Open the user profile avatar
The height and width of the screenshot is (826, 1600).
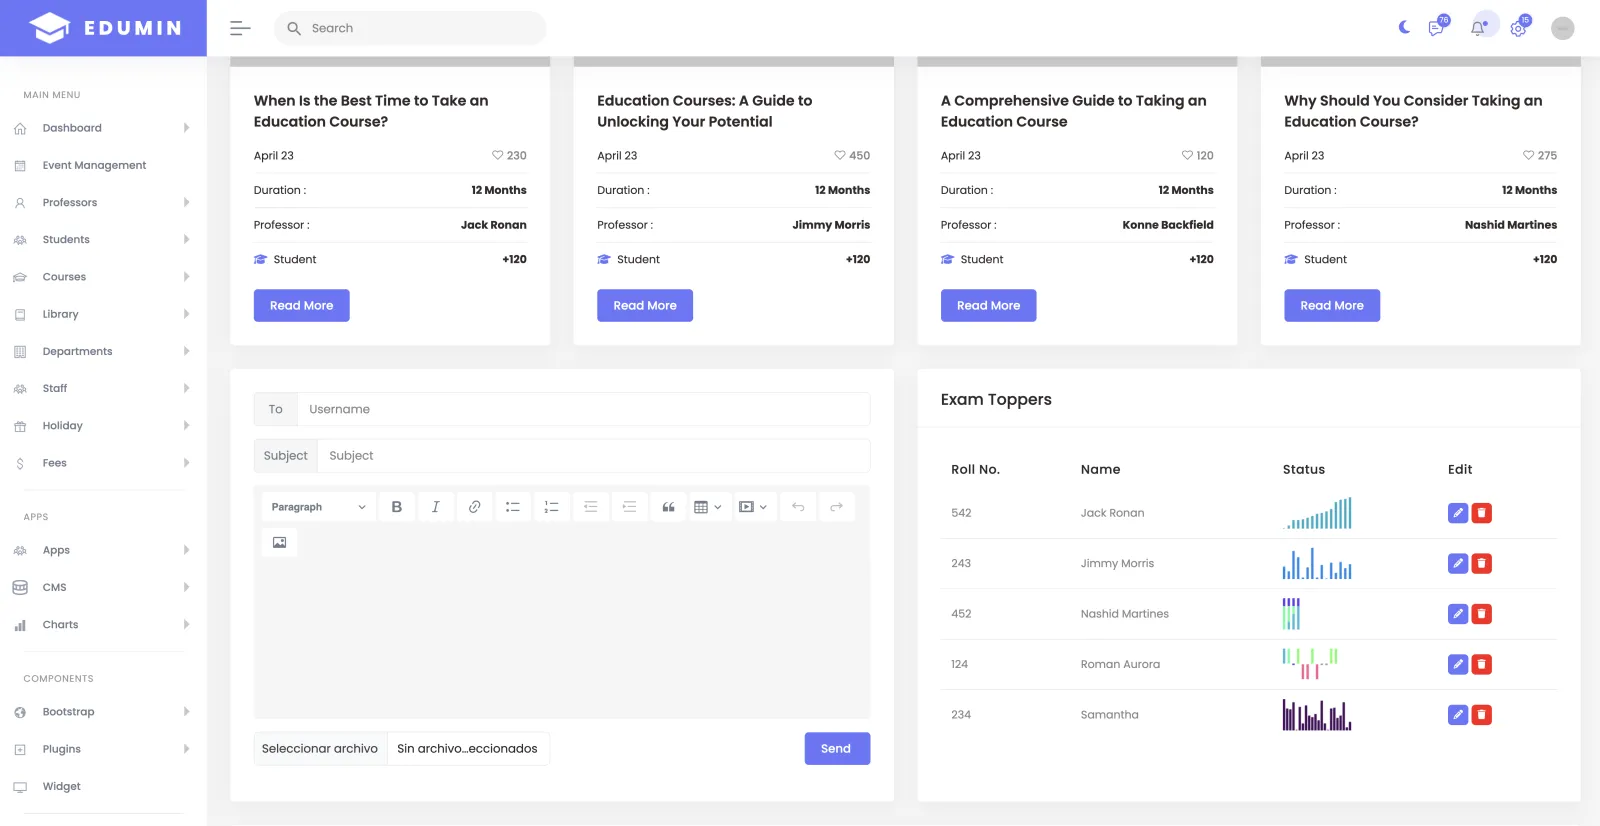1562,28
